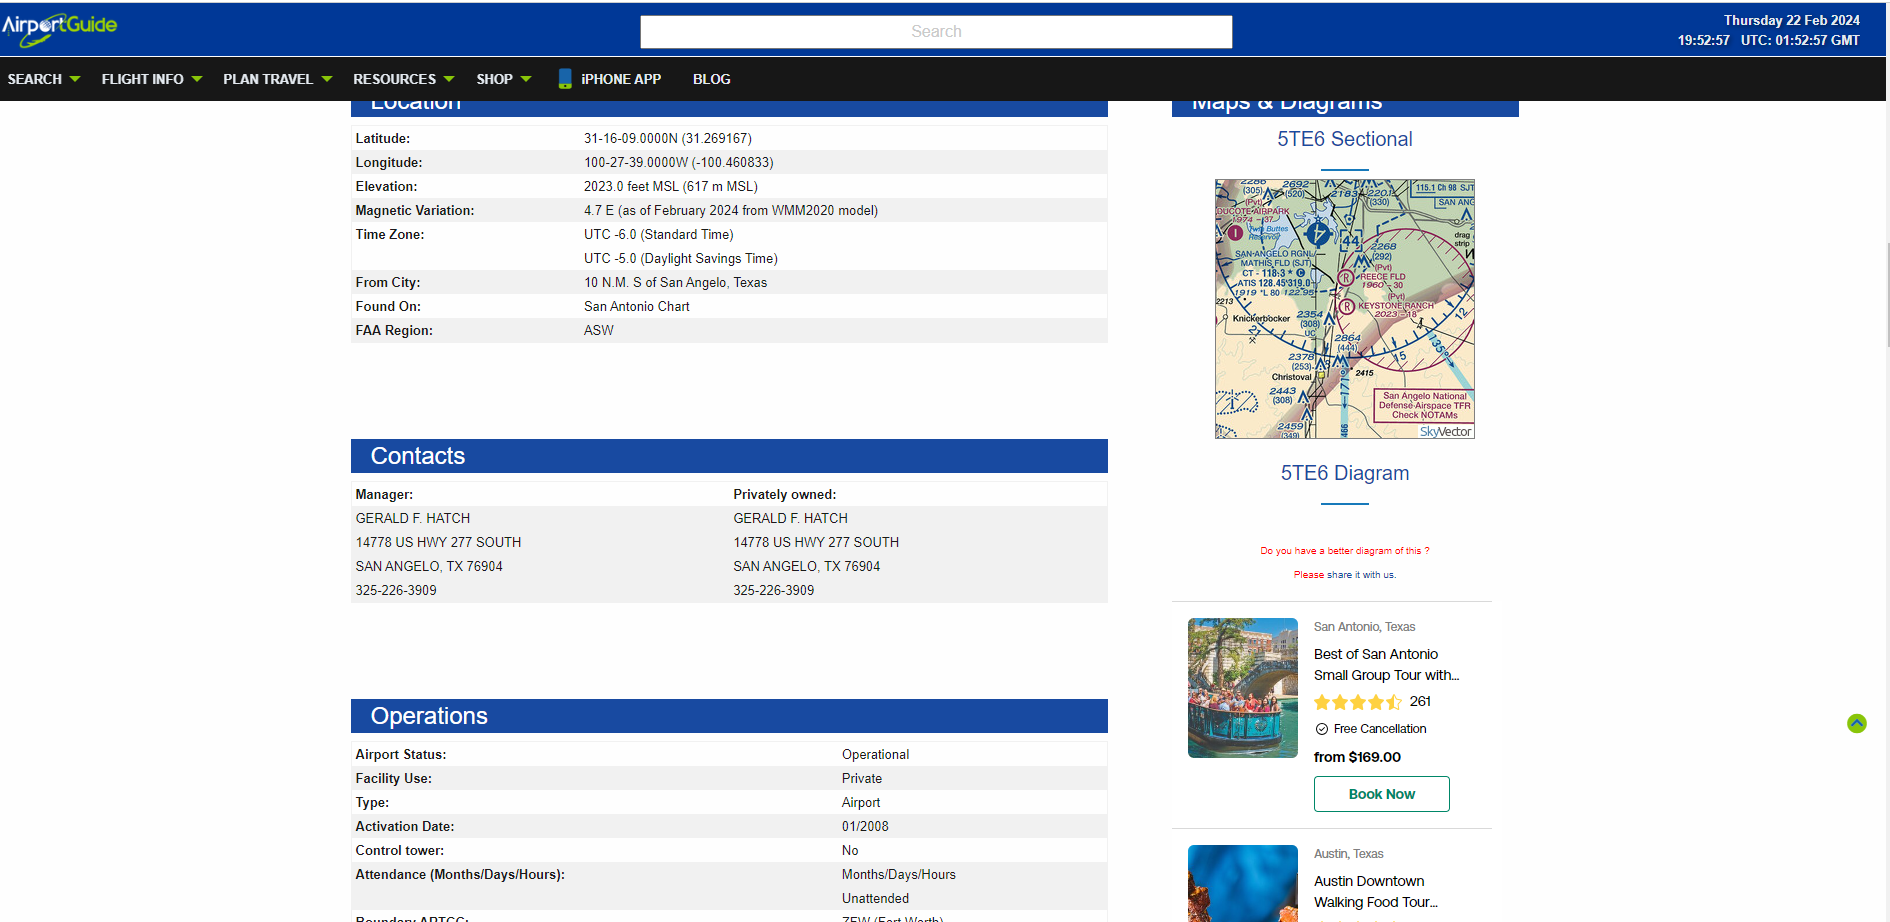Click the UTC time display in header
Image resolution: width=1890 pixels, height=922 pixels.
tap(1800, 41)
